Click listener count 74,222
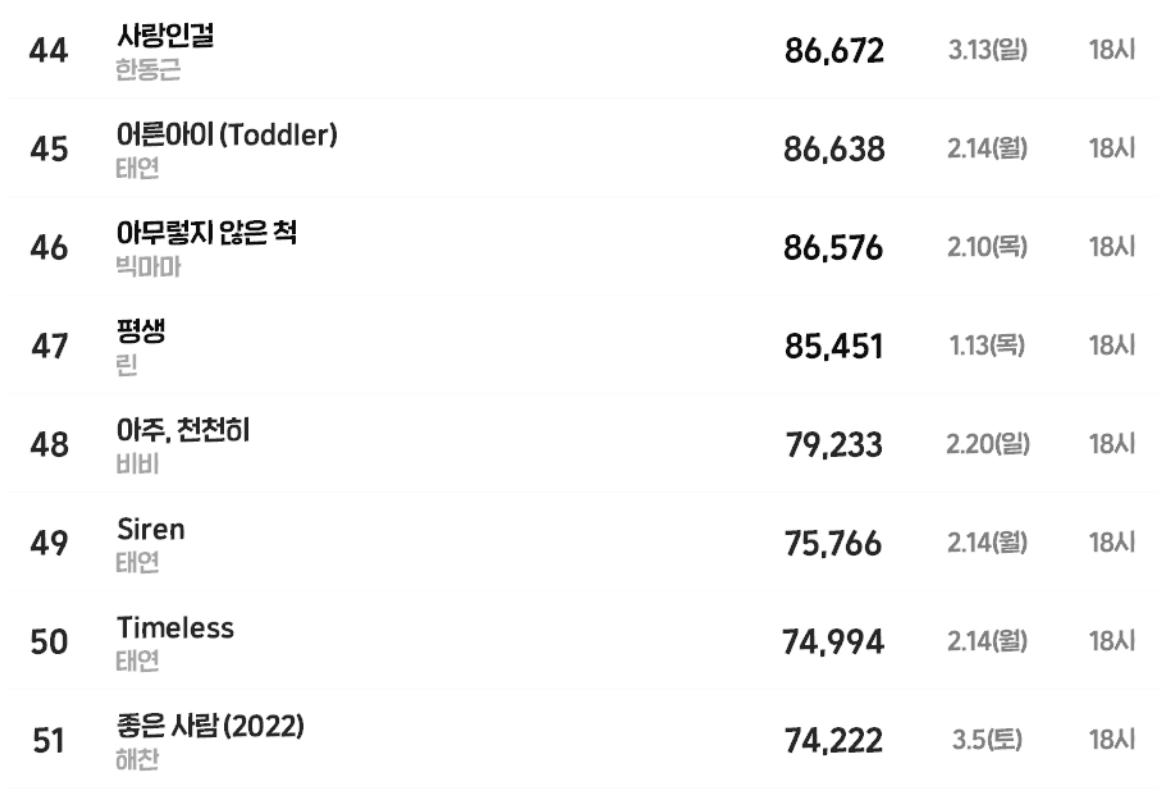1159x792 pixels. [833, 742]
